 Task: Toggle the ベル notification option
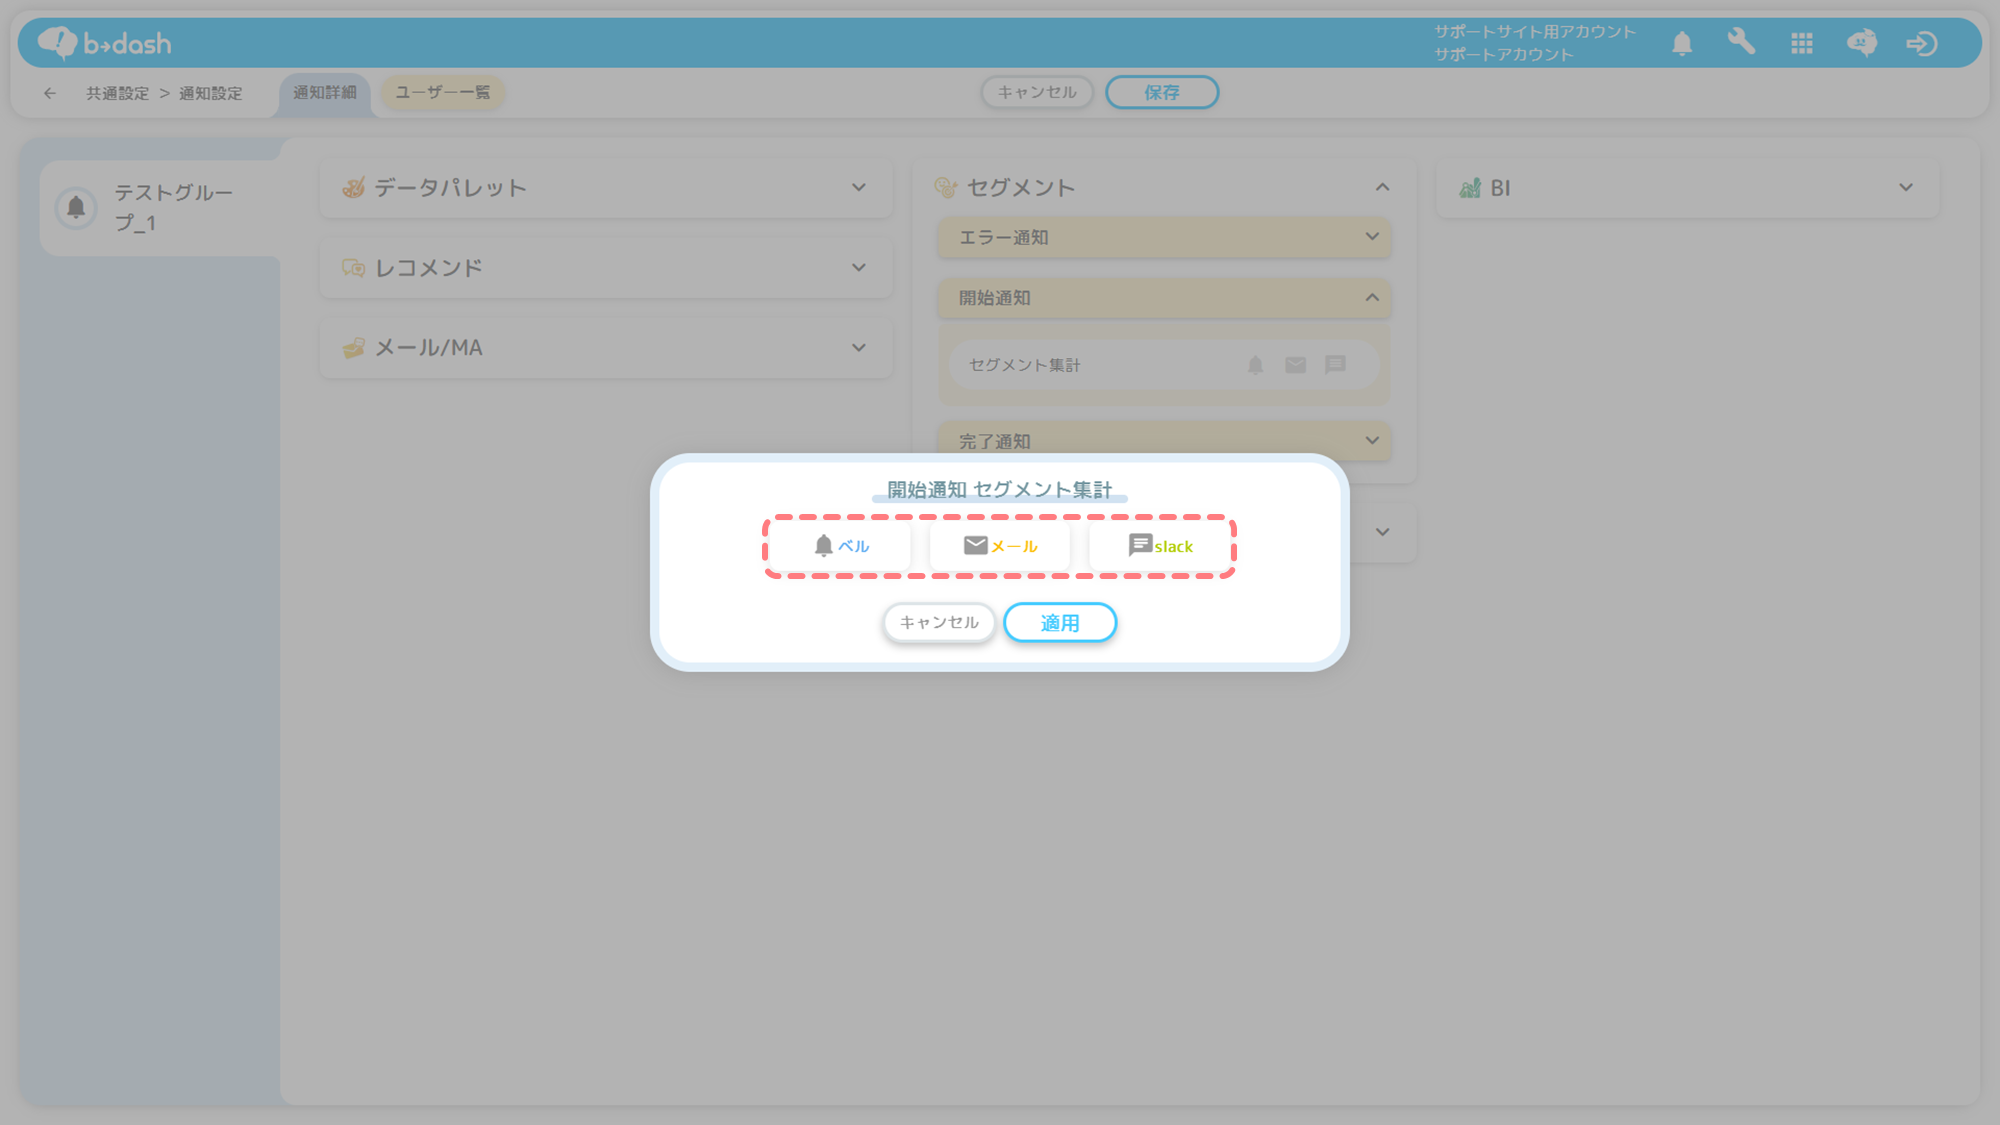(x=841, y=546)
